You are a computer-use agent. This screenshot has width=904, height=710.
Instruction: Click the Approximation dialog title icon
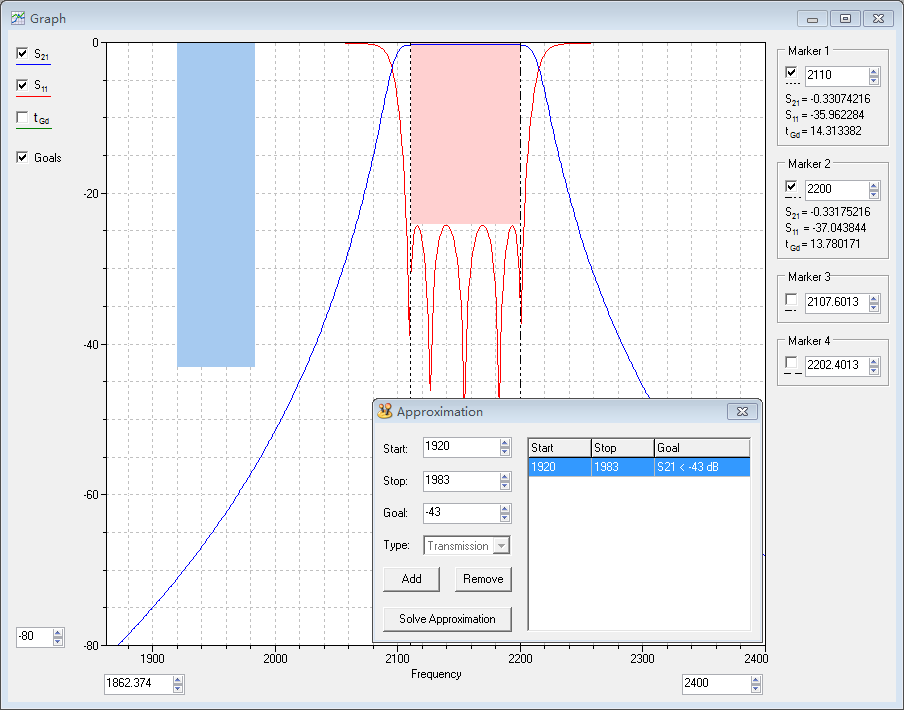(385, 411)
